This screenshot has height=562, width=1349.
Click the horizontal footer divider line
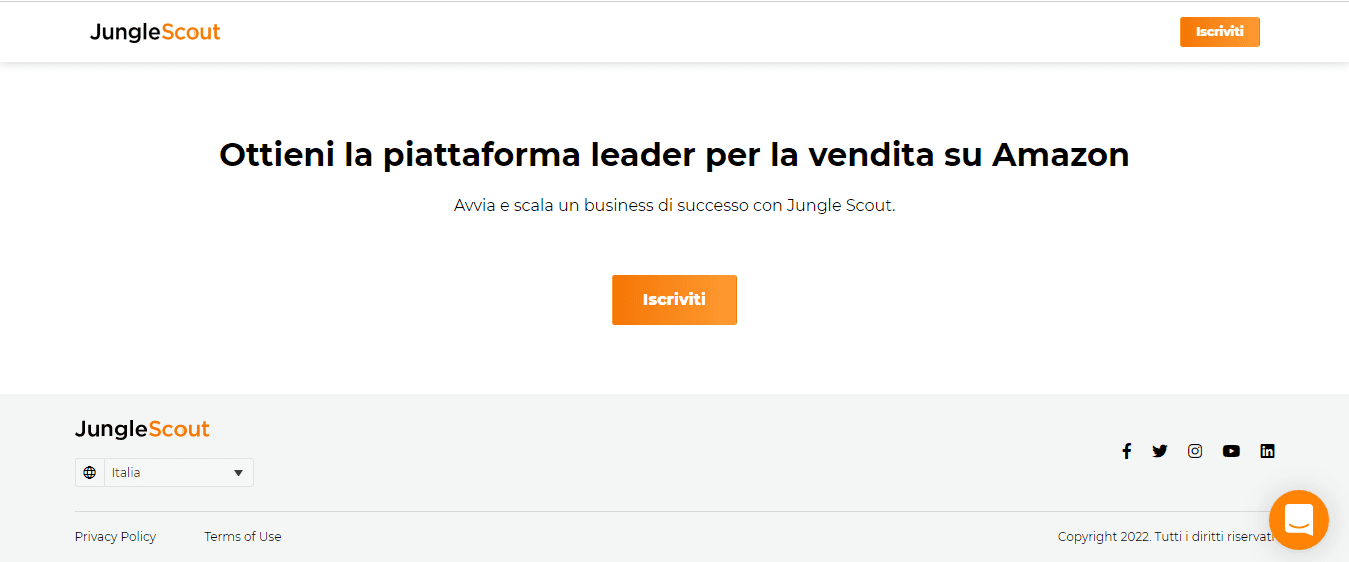pos(674,511)
